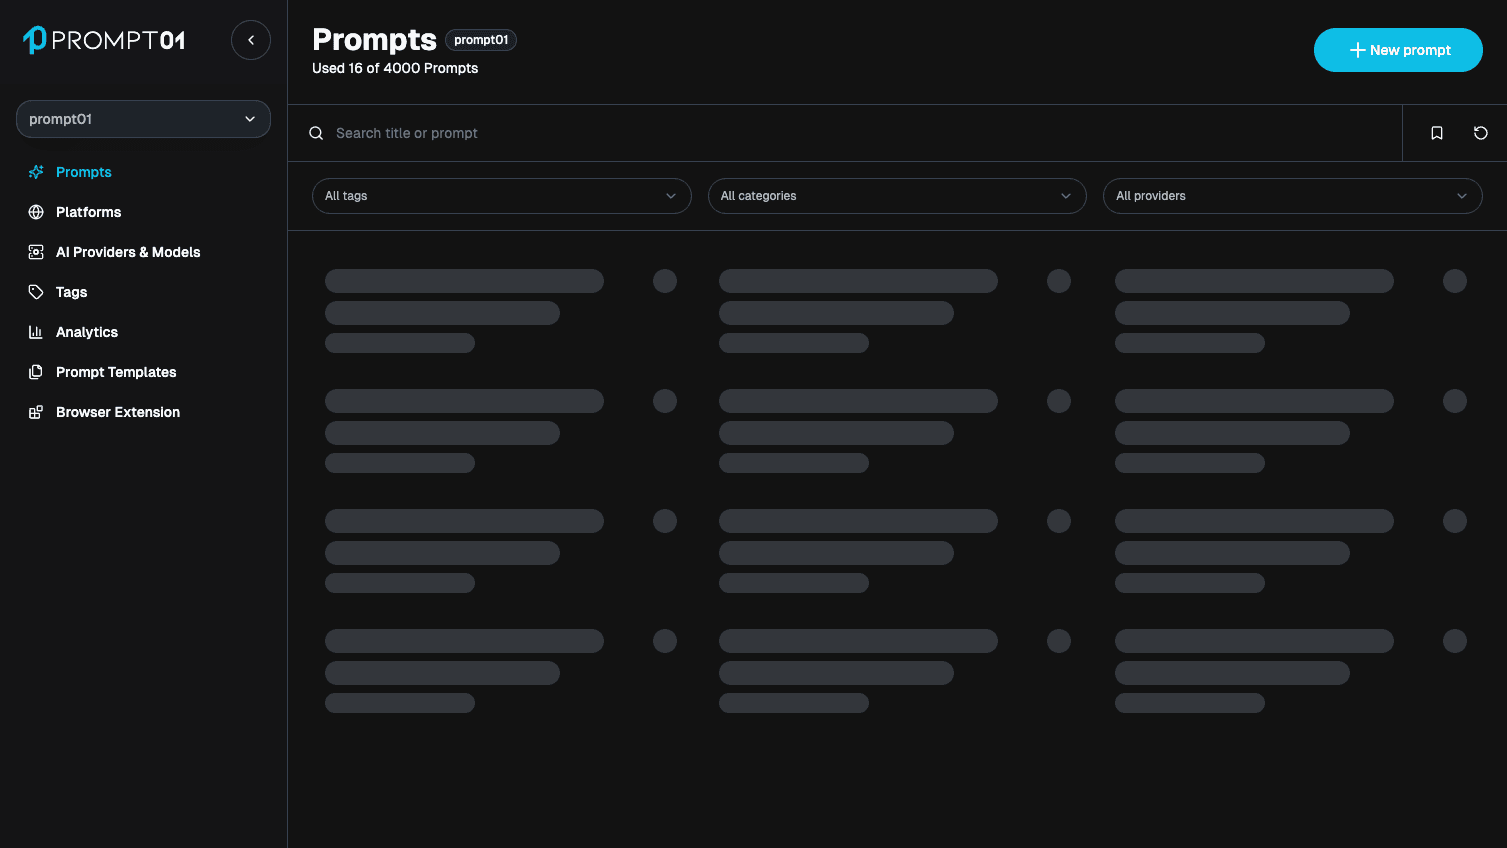
Task: Click the Prompts sparkle icon in sidebar
Action: coord(36,172)
